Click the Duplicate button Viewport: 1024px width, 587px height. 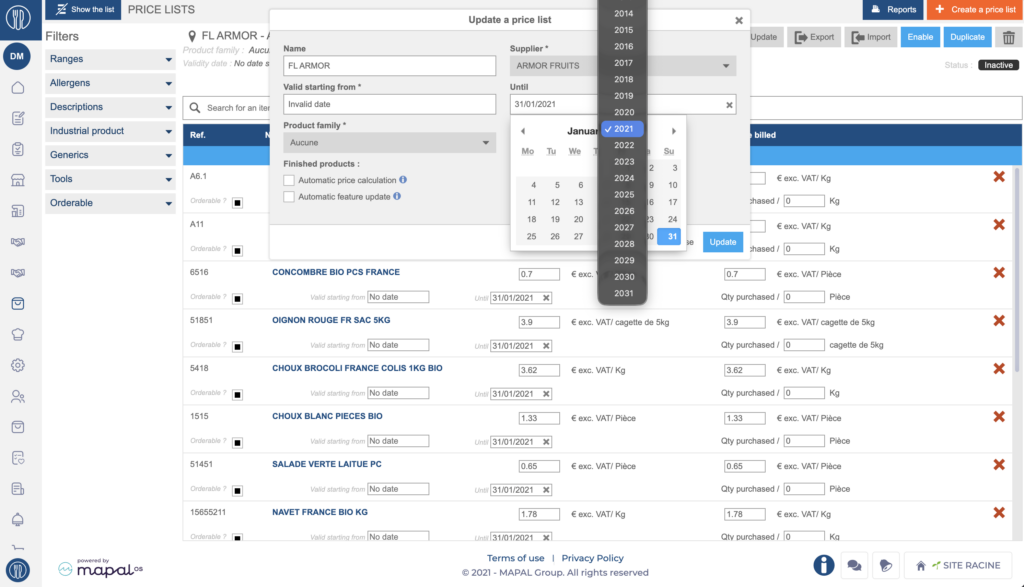tap(967, 37)
